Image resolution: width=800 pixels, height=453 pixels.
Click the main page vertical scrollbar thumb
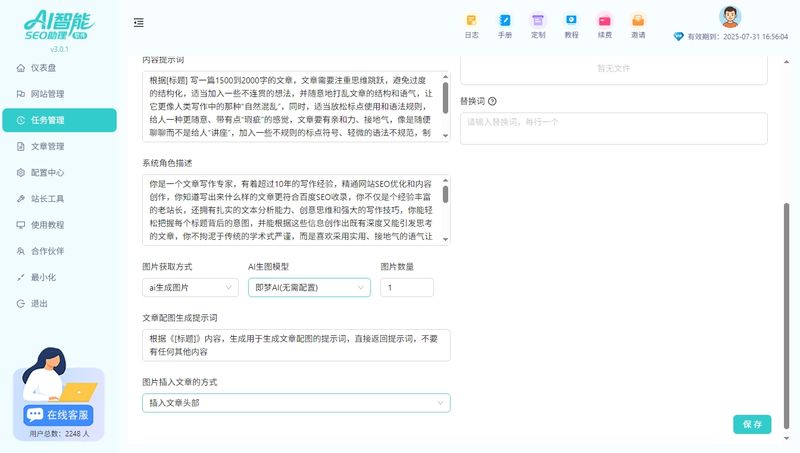[786, 316]
